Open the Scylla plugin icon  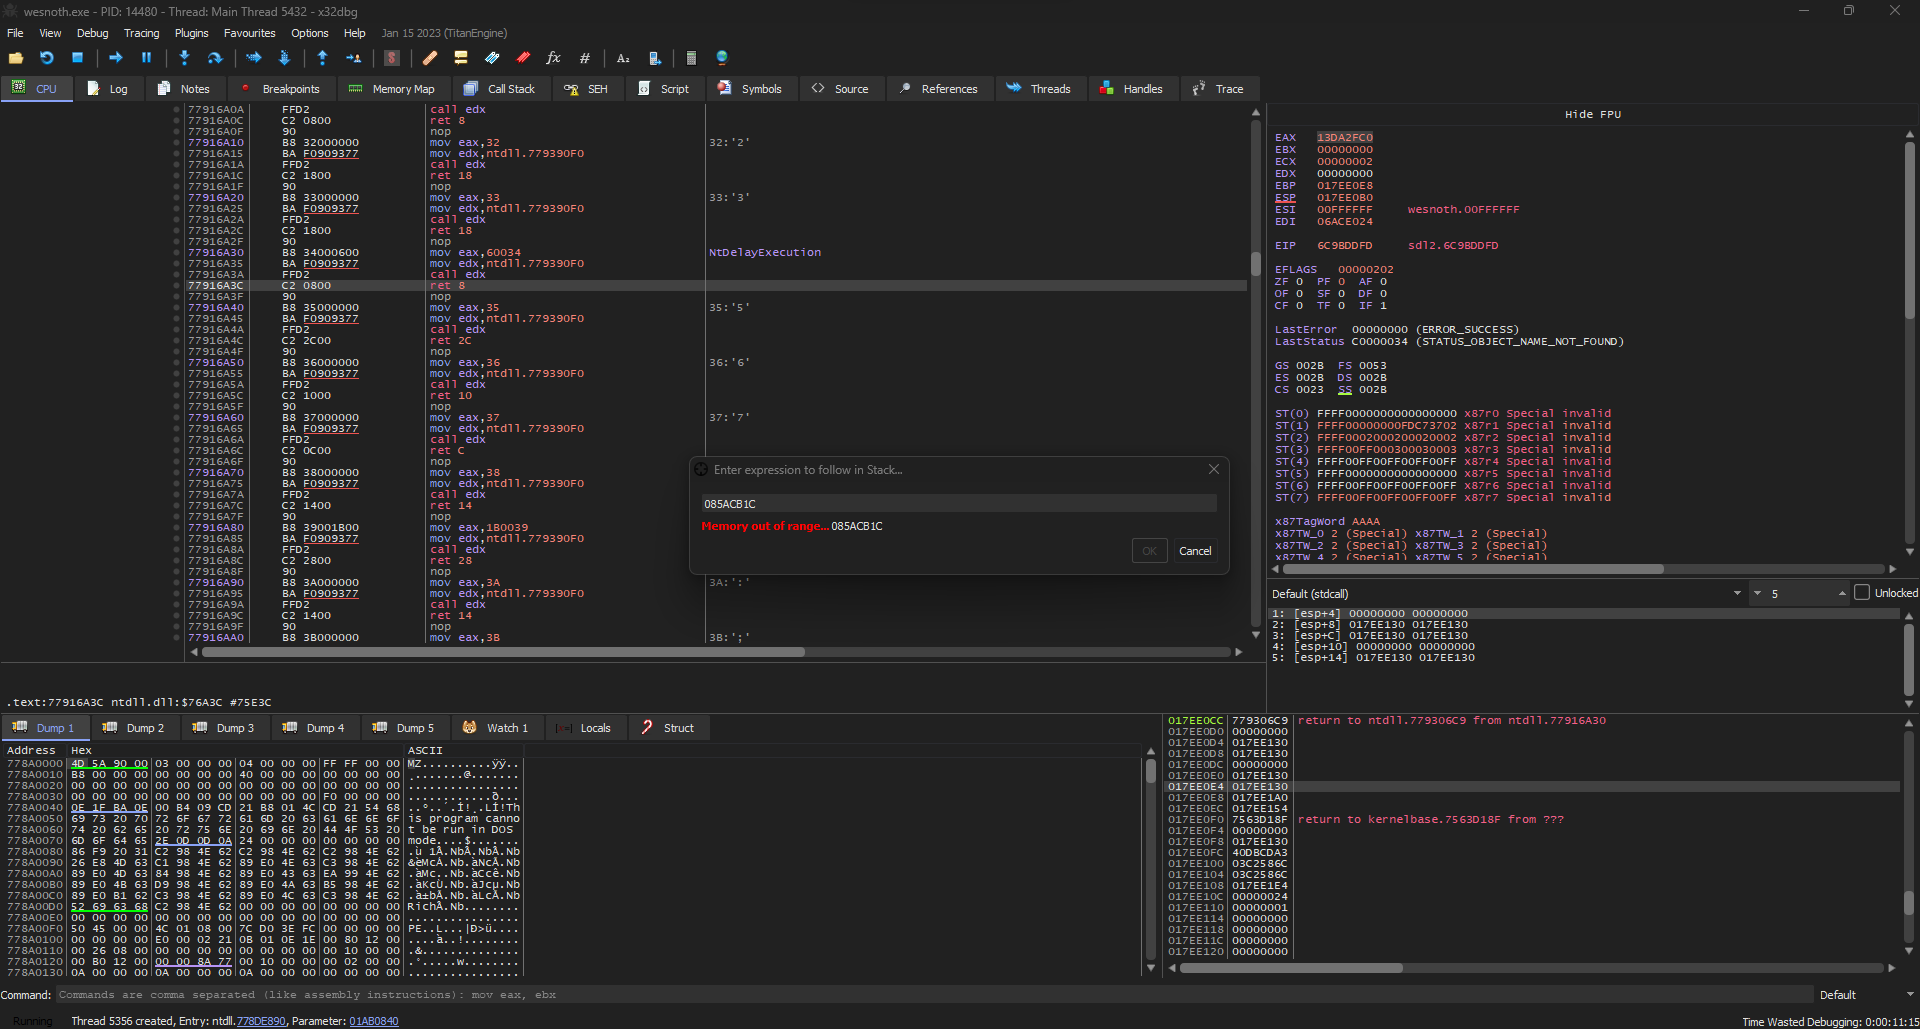tap(392, 58)
